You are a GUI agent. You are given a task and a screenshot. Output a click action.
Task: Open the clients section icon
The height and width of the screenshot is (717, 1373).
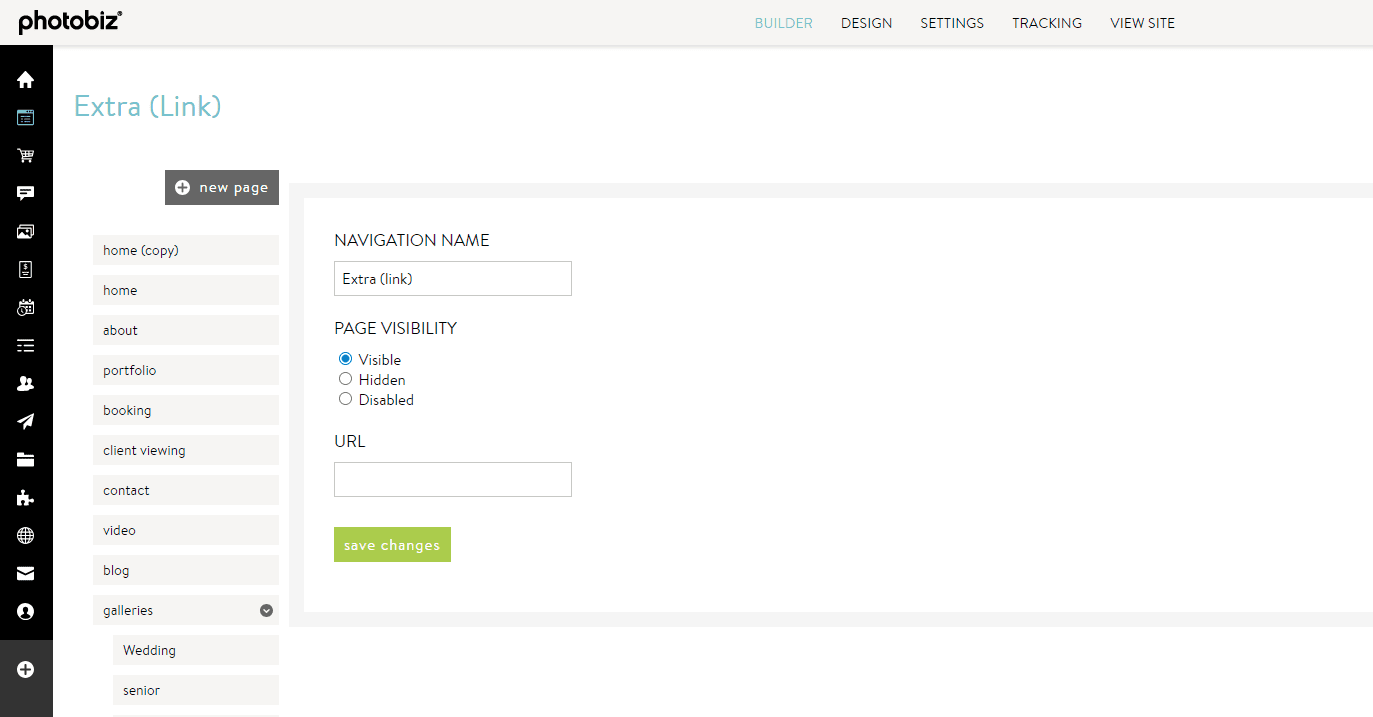coord(26,383)
